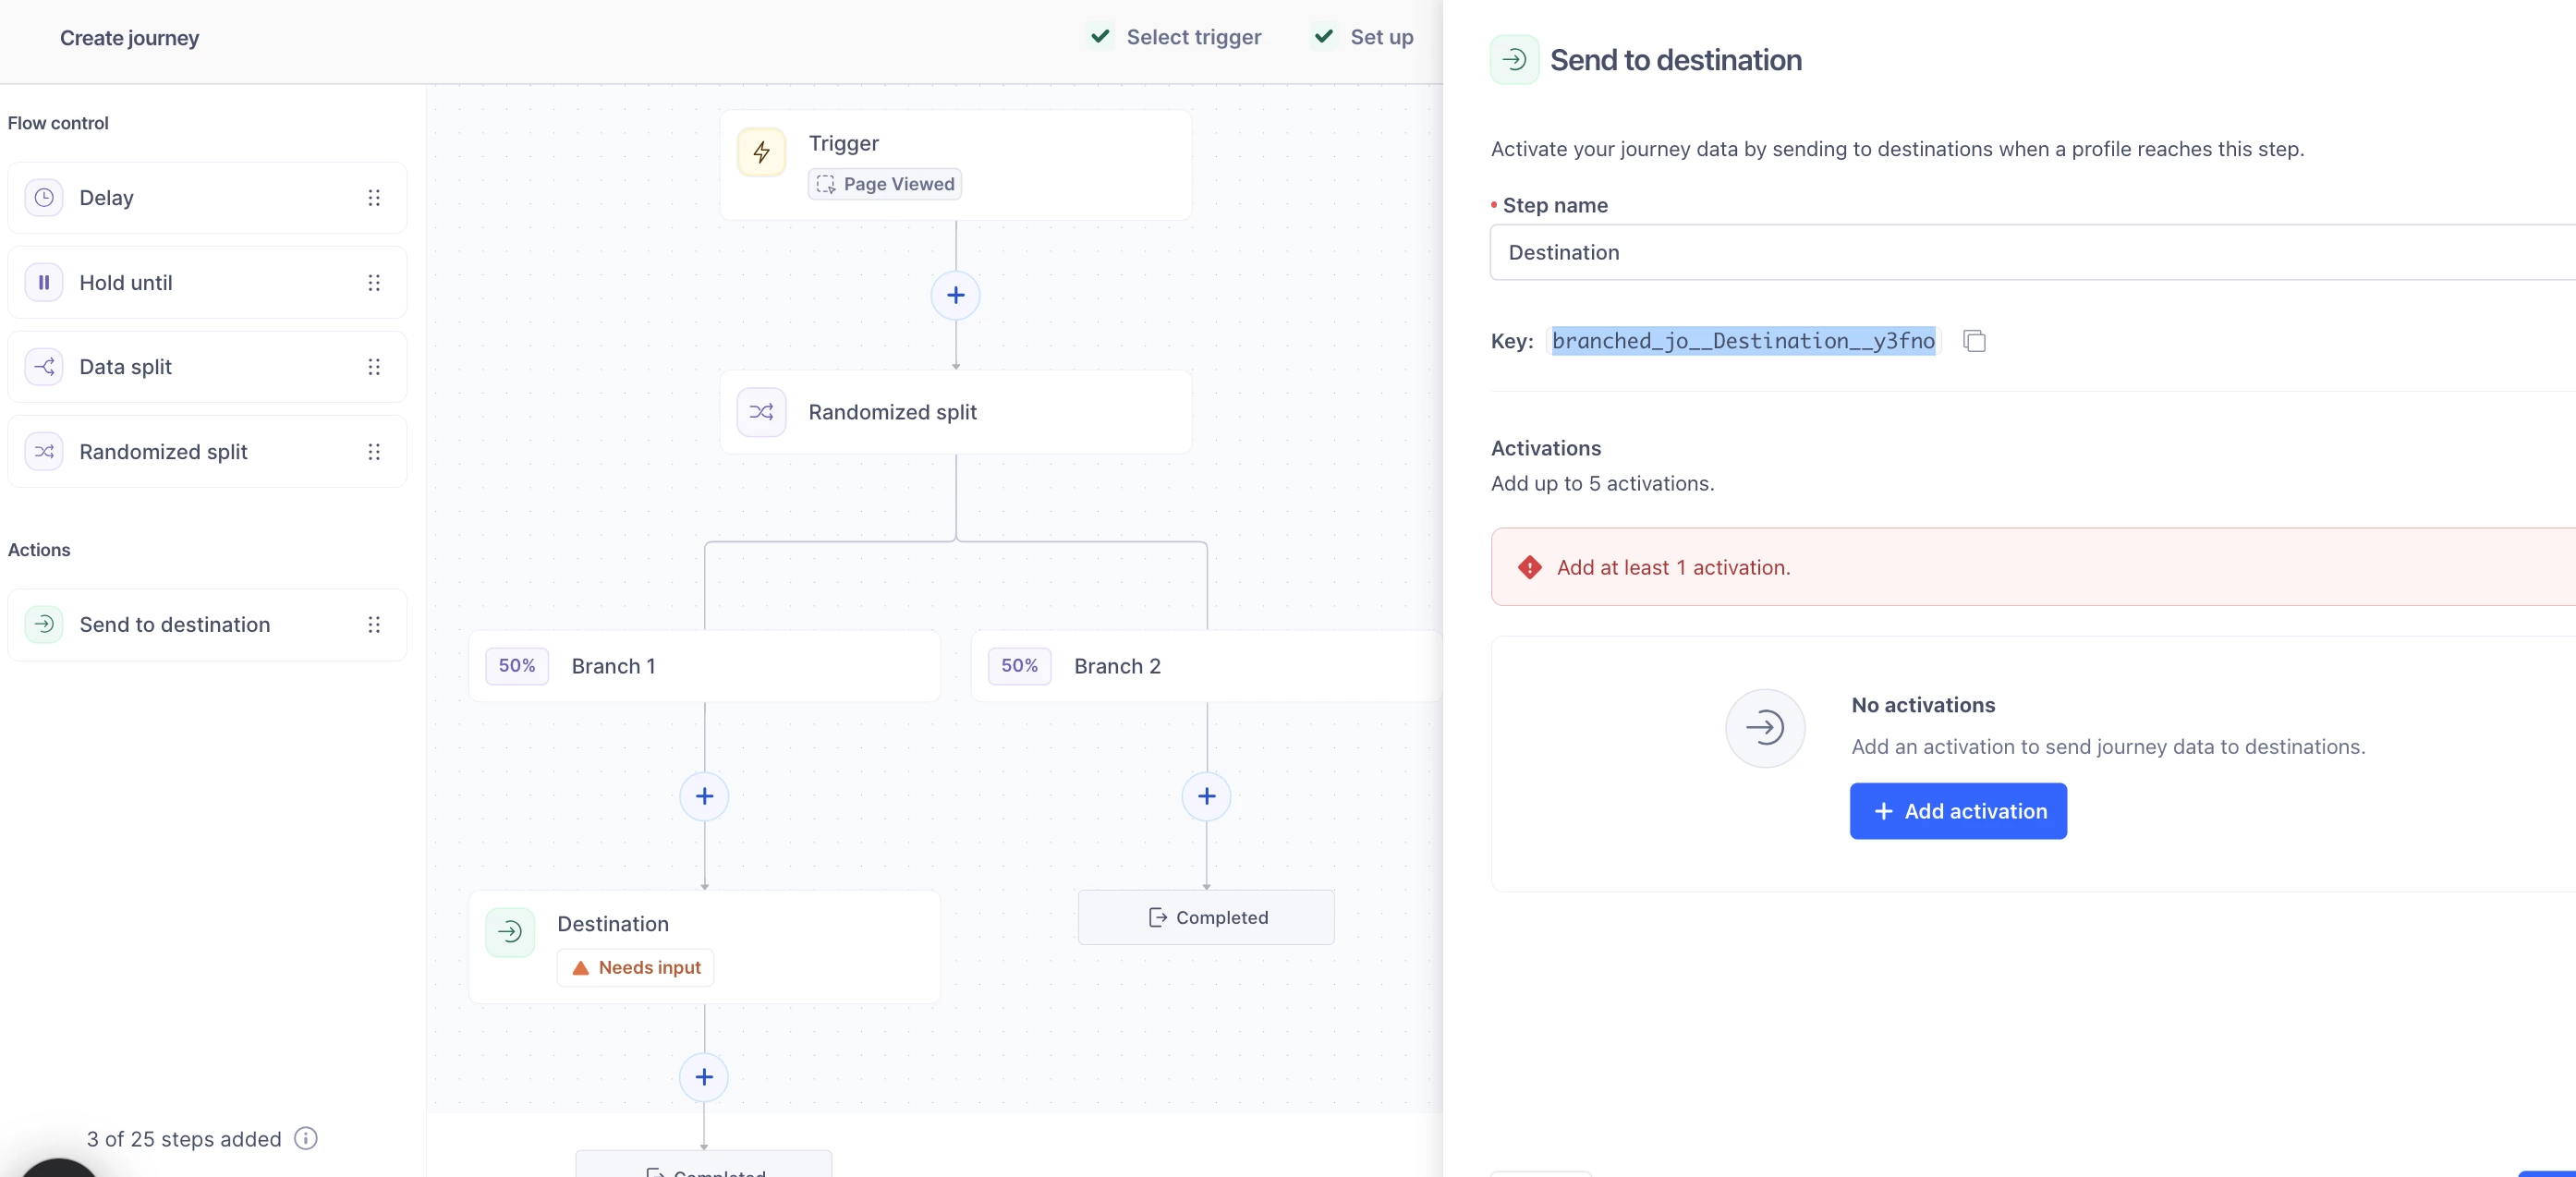Click the branched_jo__Destination__y3fno key text
Image resolution: width=2576 pixels, height=1177 pixels.
point(1743,341)
